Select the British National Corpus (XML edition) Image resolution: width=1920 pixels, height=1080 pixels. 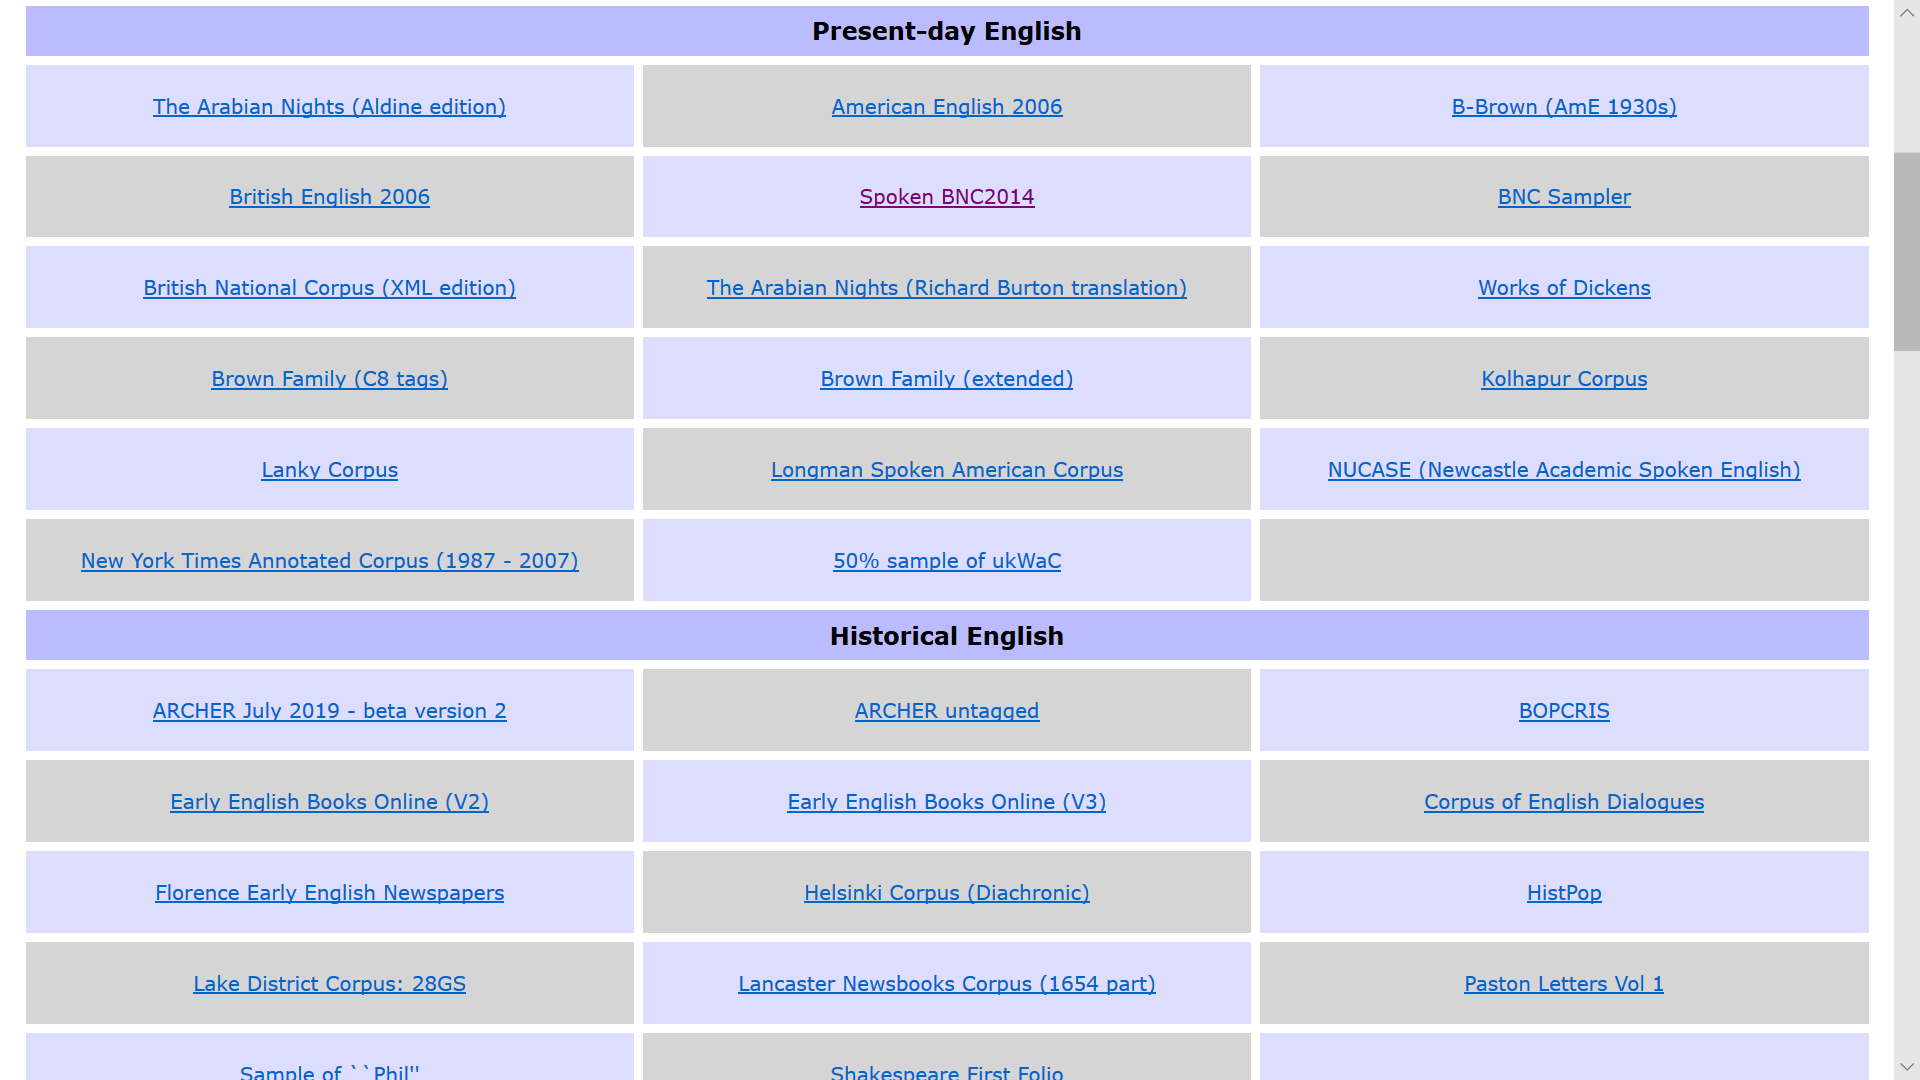click(x=329, y=288)
